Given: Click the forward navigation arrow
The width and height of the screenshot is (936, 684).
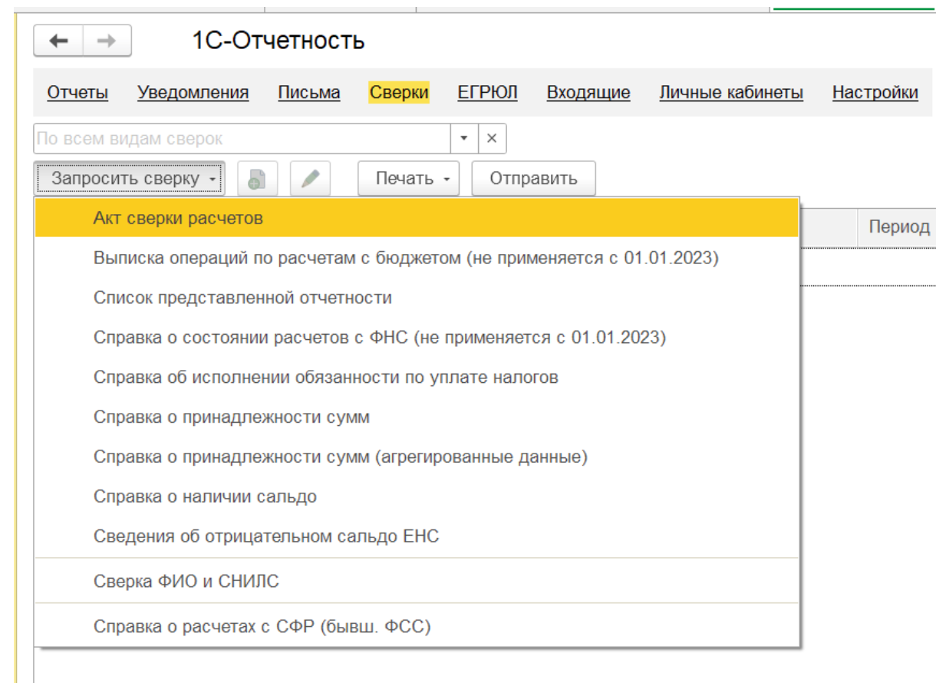Looking at the screenshot, I should 106,41.
